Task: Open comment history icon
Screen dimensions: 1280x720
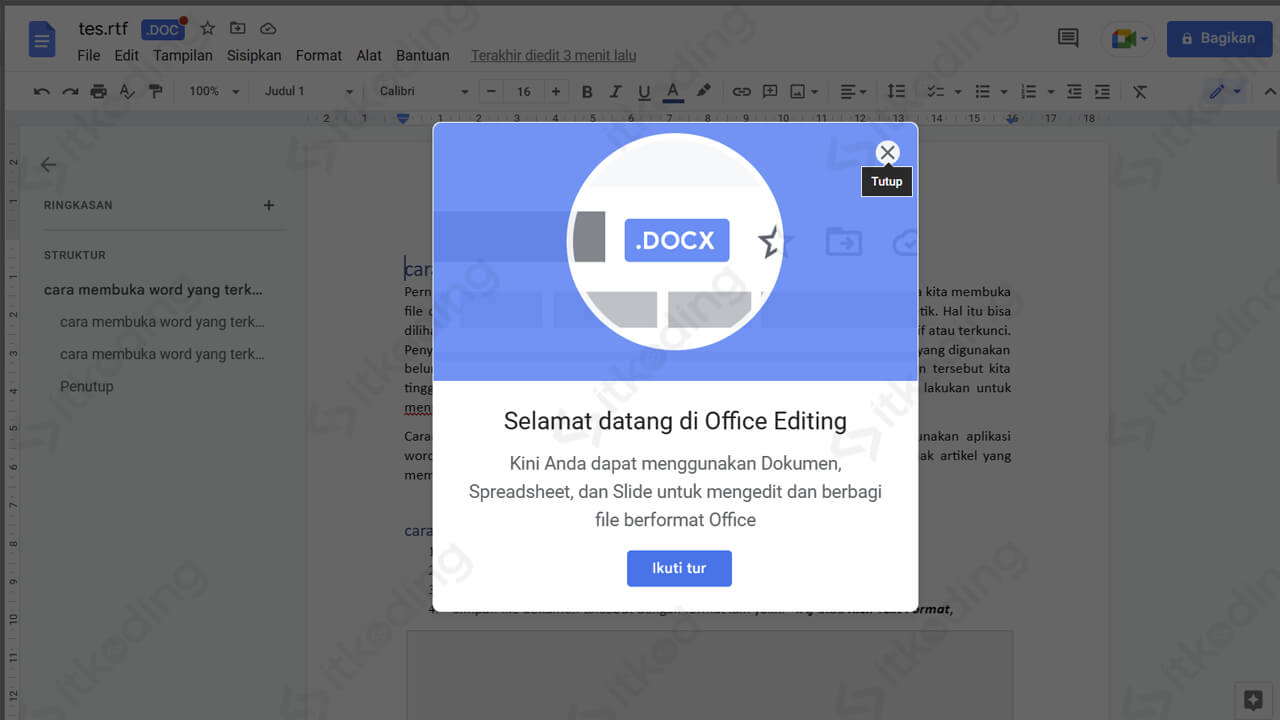Action: [1068, 38]
